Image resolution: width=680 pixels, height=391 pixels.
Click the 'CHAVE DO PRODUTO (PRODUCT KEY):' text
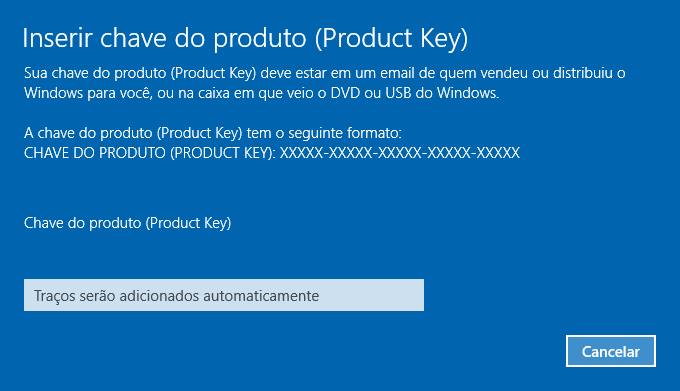150,153
